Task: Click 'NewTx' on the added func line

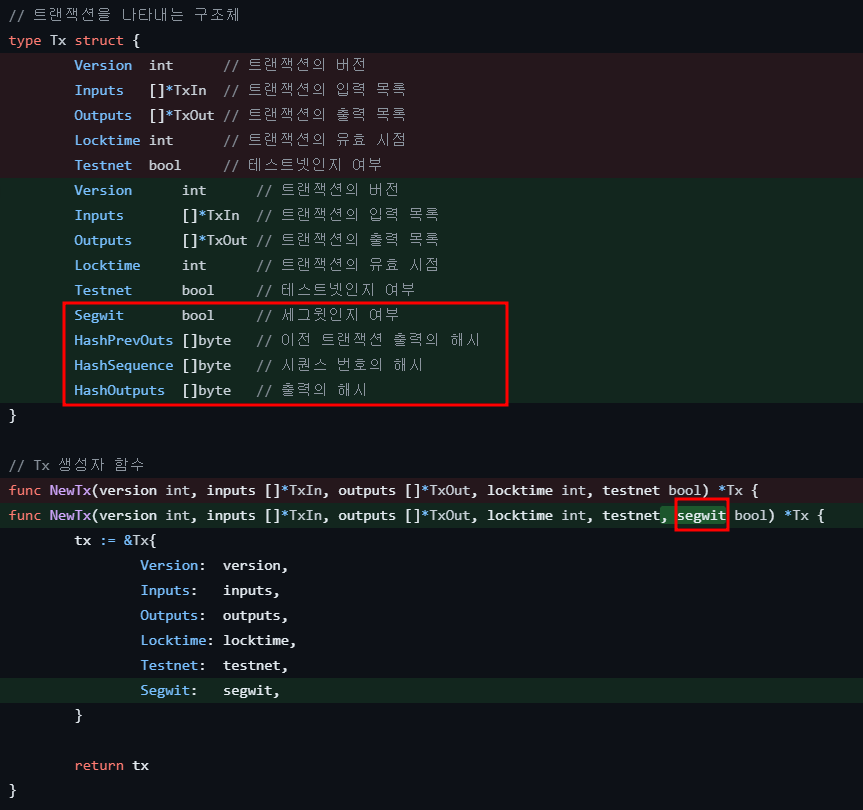Action: point(70,516)
